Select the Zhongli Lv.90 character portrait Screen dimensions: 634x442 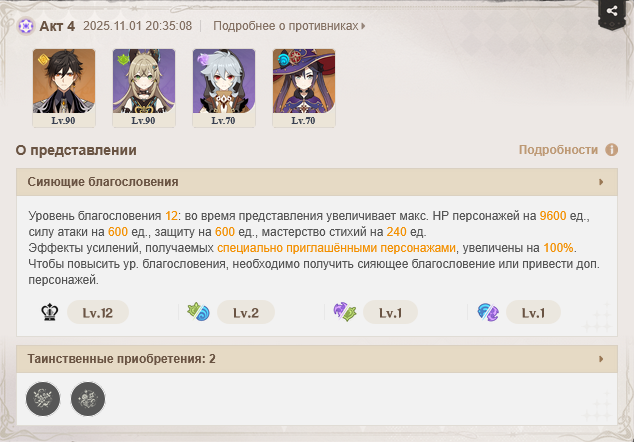coord(64,88)
